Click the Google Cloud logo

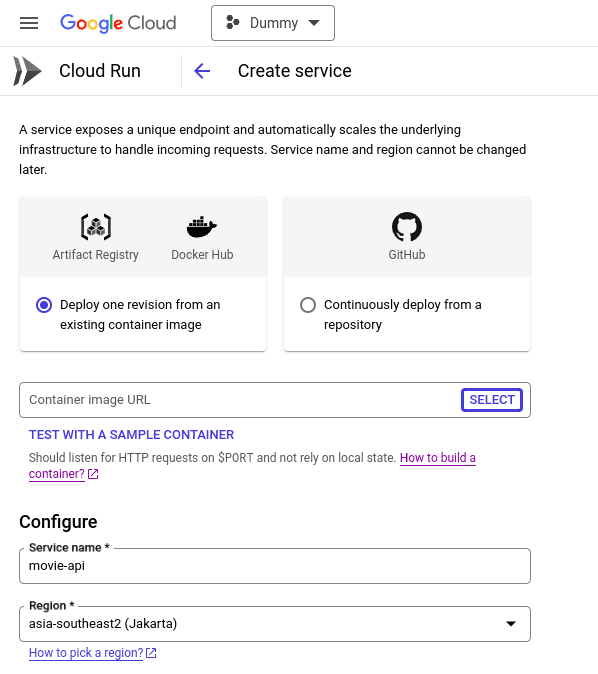coord(118,23)
